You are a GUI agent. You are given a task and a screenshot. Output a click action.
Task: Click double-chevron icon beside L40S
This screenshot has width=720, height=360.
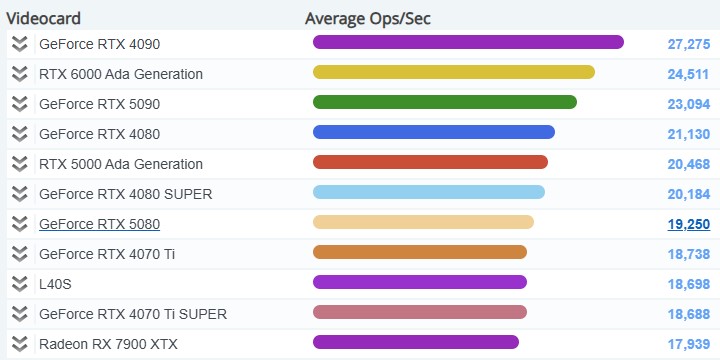(x=19, y=284)
